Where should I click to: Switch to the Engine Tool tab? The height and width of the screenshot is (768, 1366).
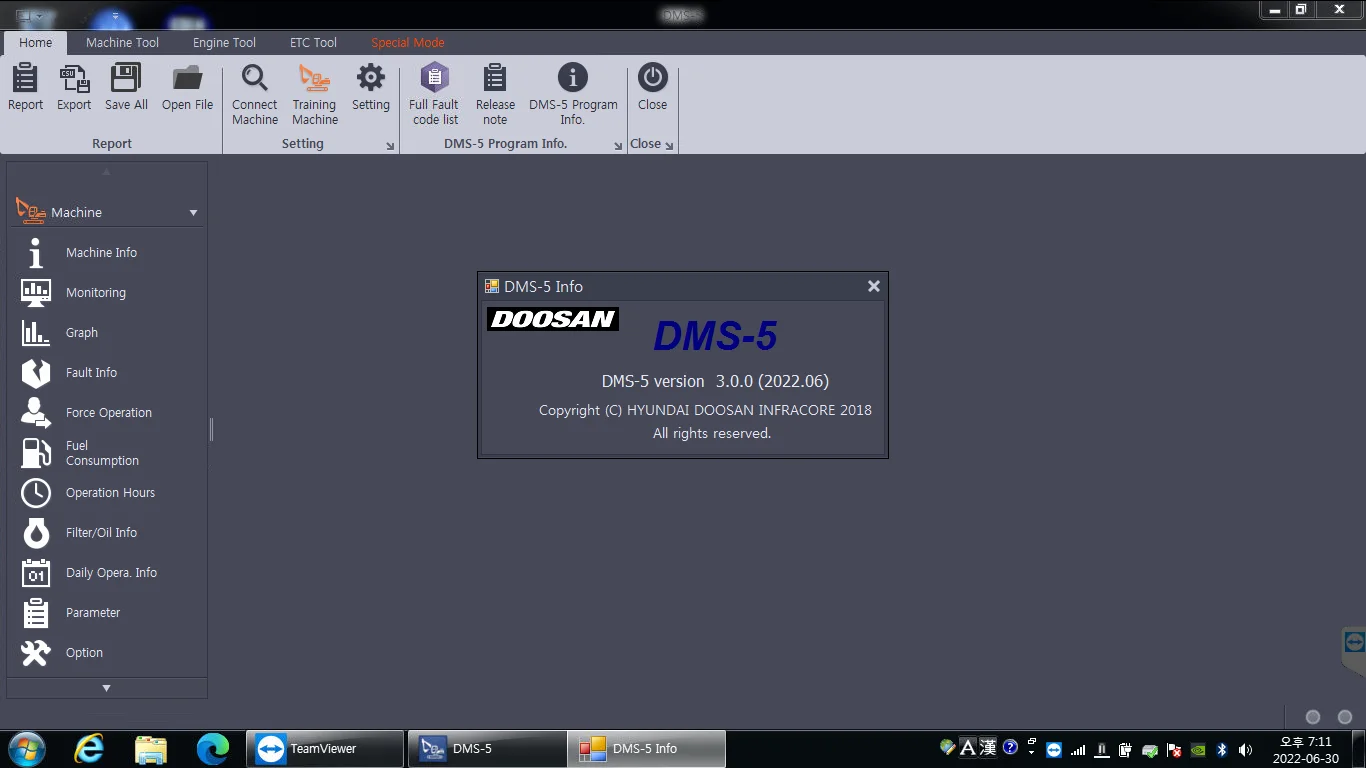224,43
